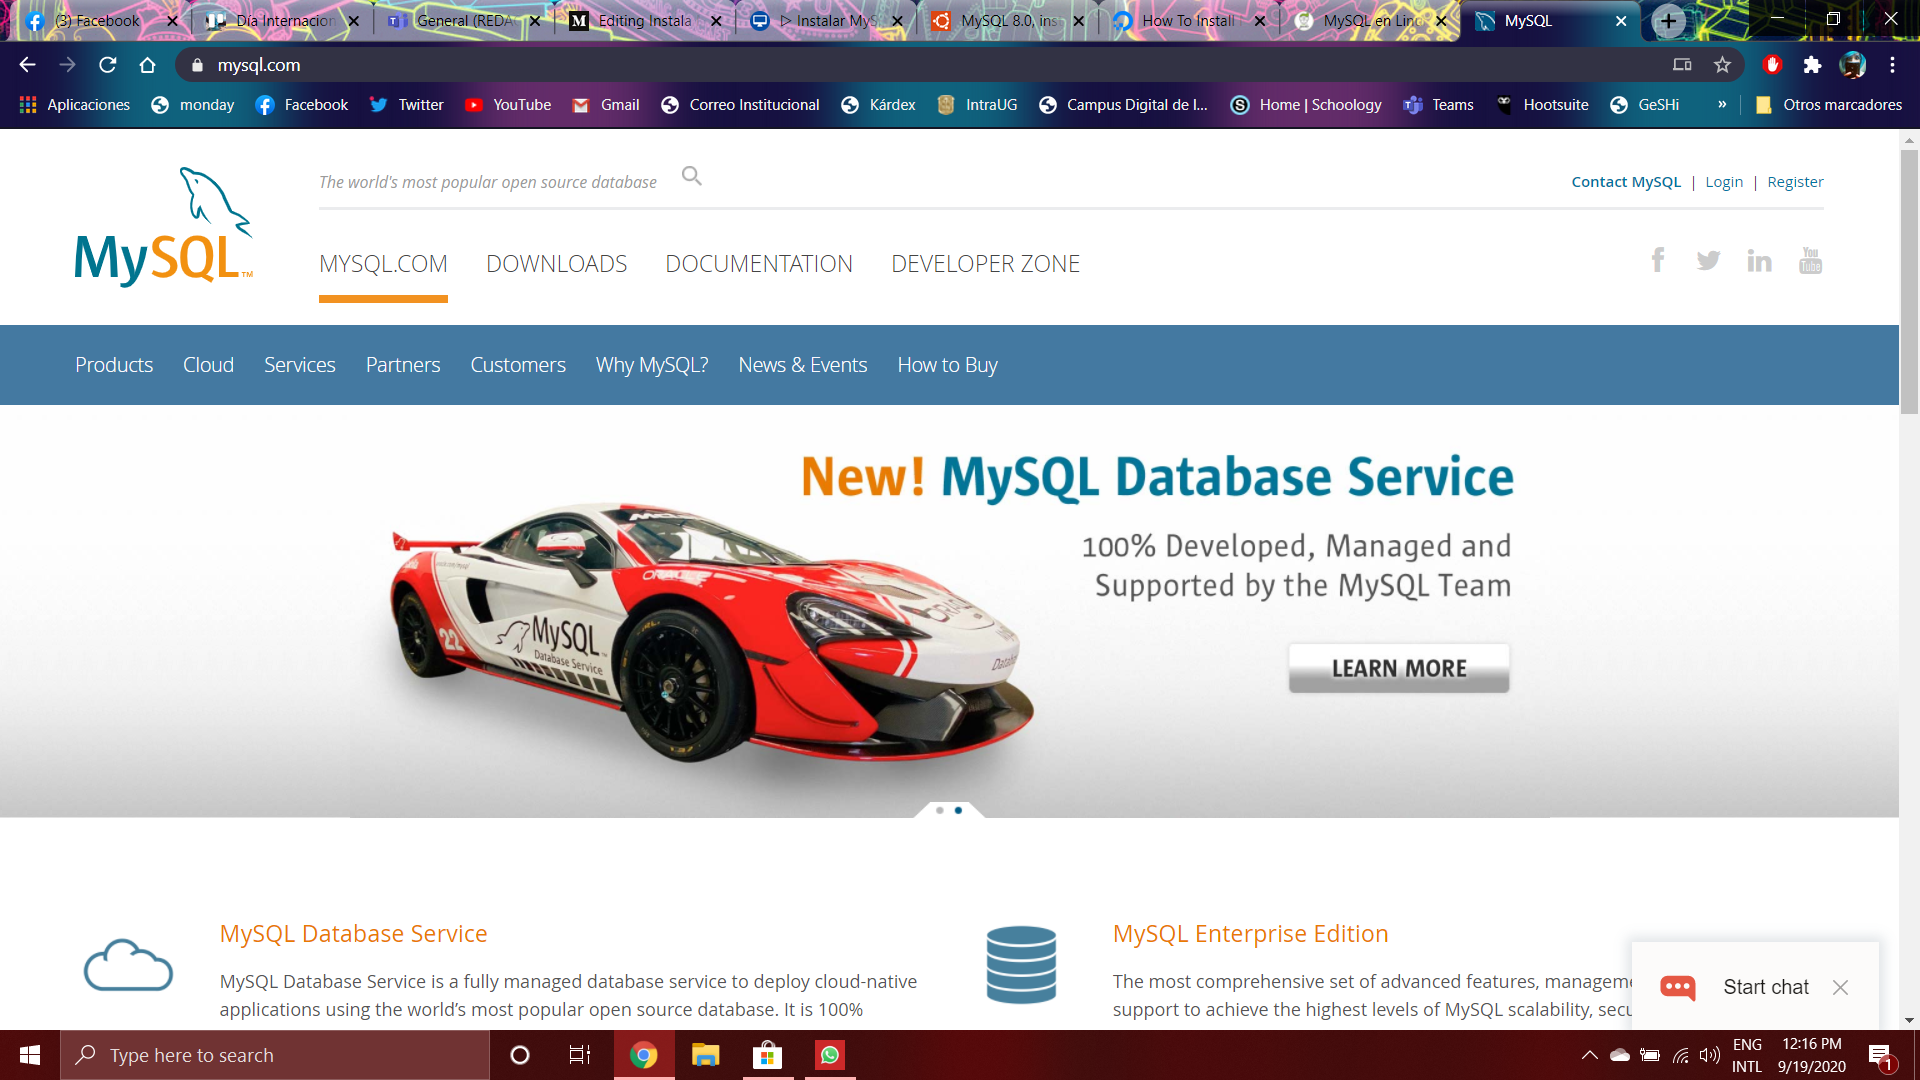Switch to the DOWNLOADS tab
The width and height of the screenshot is (1920, 1080).
coord(556,264)
